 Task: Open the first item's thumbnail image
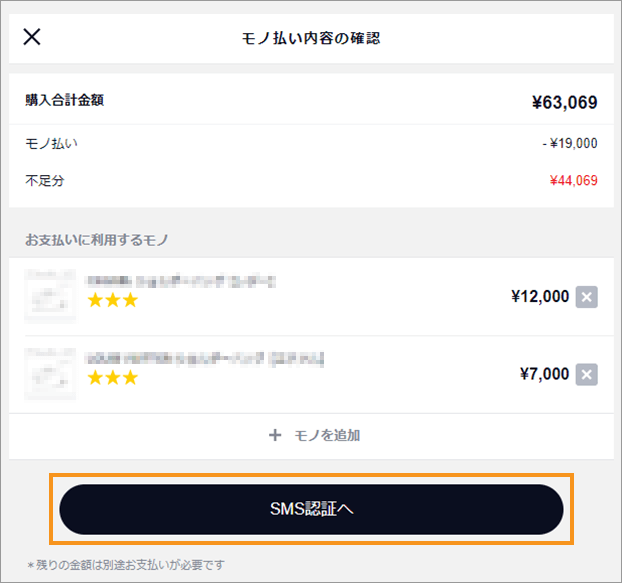50,296
